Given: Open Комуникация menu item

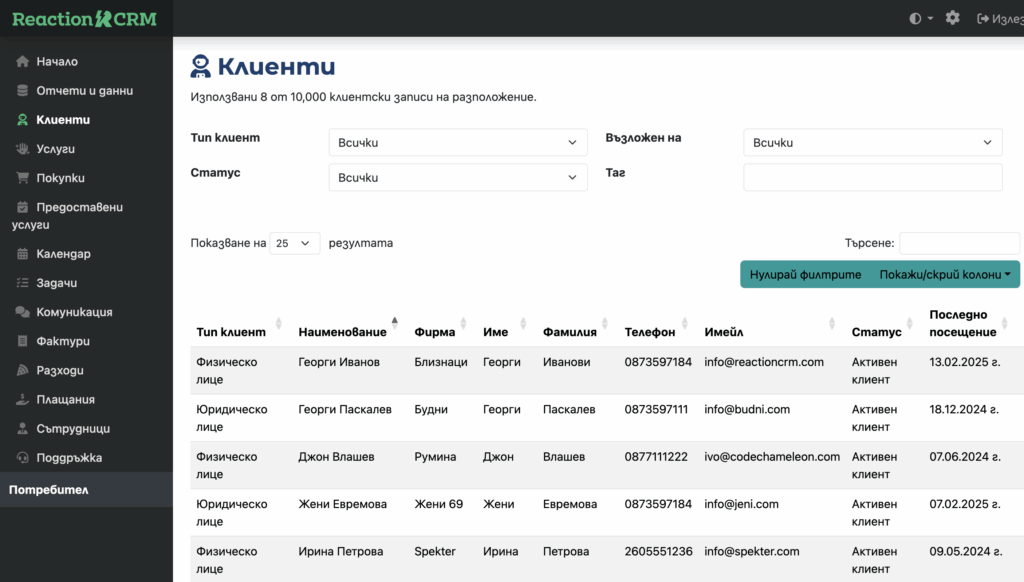Looking at the screenshot, I should pos(74,312).
